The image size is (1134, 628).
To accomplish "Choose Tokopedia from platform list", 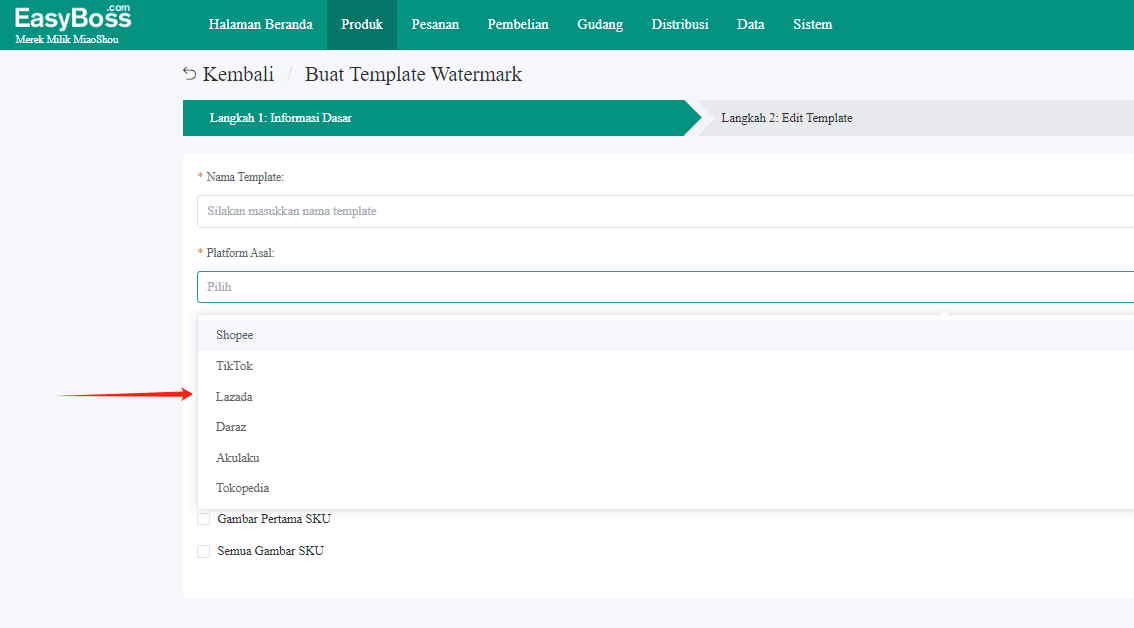I will pyautogui.click(x=665, y=488).
